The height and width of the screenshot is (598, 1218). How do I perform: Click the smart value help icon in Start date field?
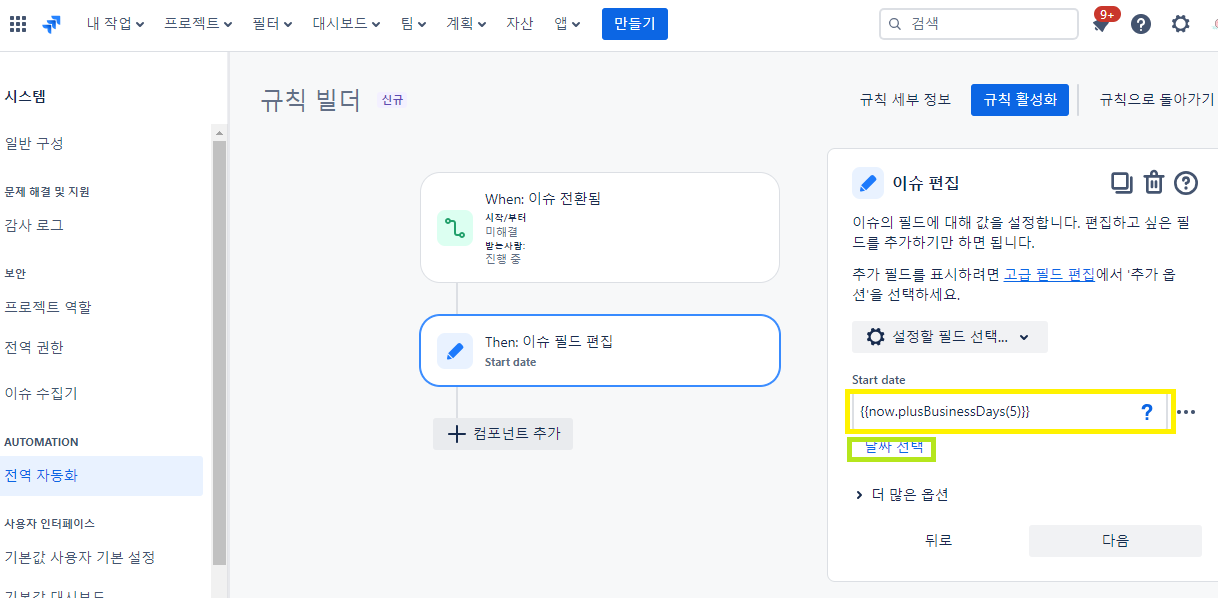coord(1147,412)
